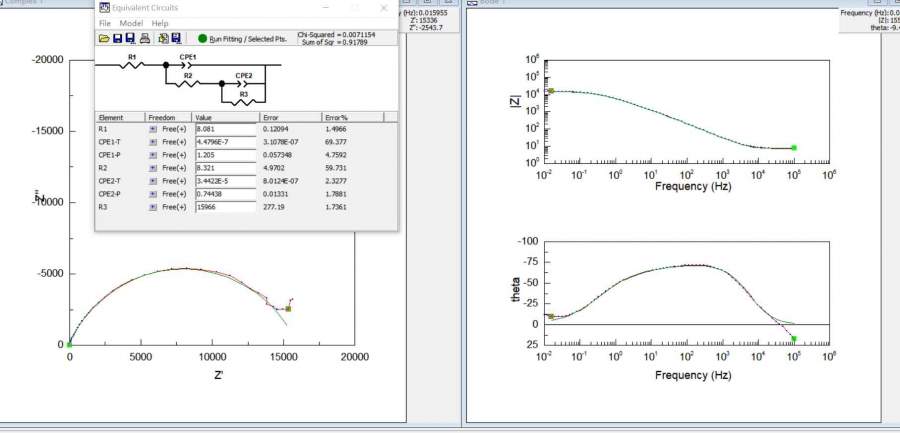Image resolution: width=900 pixels, height=433 pixels.
Task: Open the freedom selector for CPE2-P
Action: coord(153,194)
